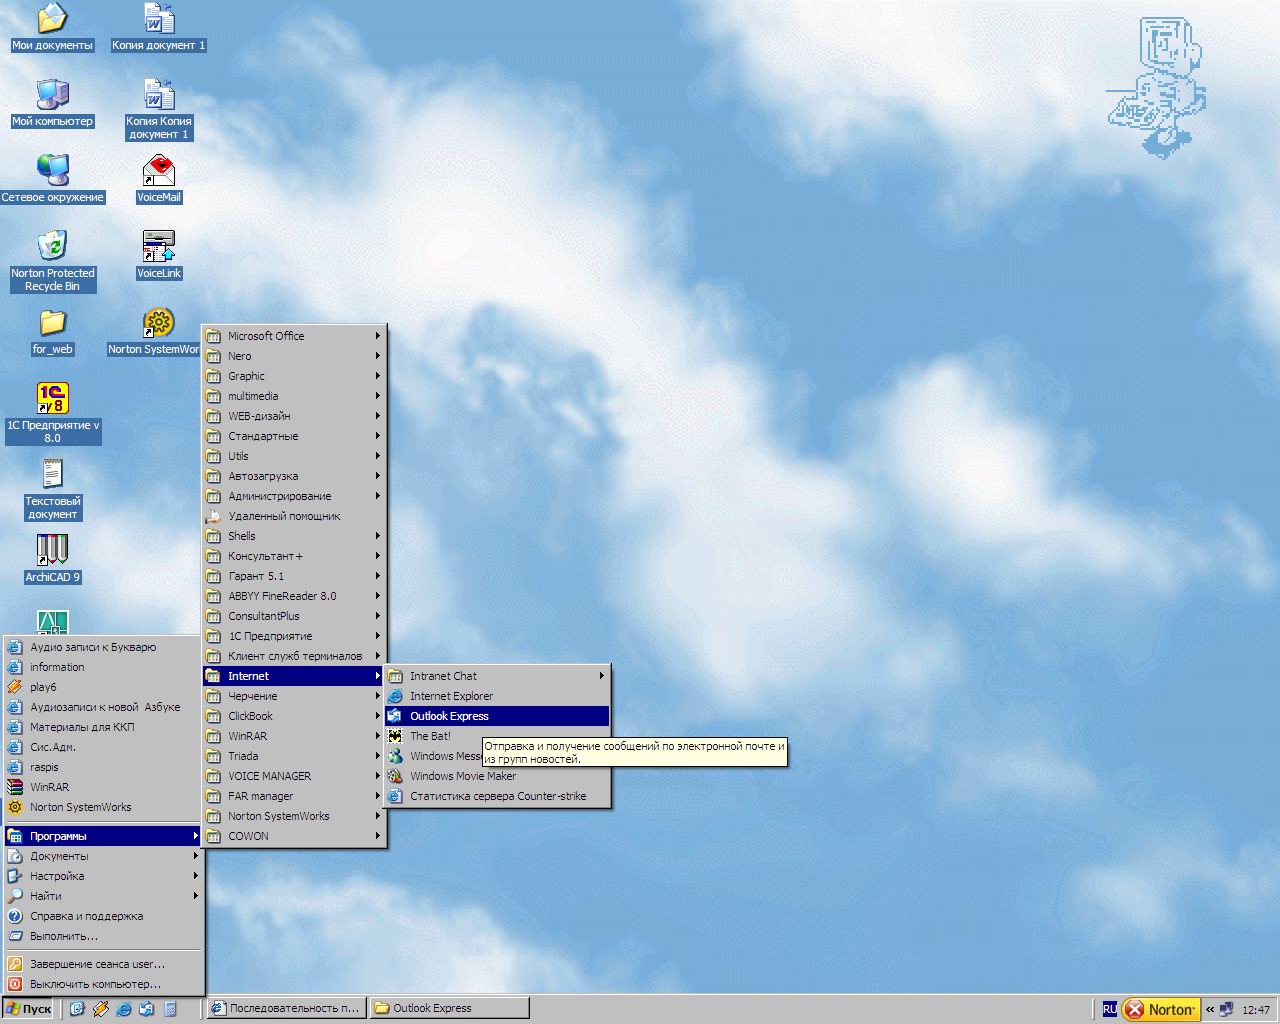Image resolution: width=1280 pixels, height=1024 pixels.
Task: Select Мои документы desktop icon
Action: tap(52, 28)
